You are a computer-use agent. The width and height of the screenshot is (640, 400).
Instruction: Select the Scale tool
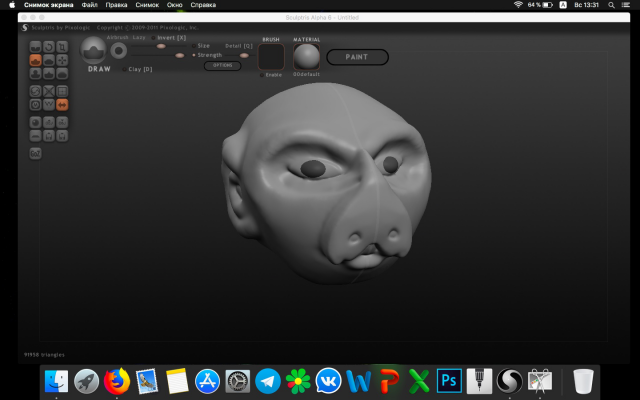point(62,47)
